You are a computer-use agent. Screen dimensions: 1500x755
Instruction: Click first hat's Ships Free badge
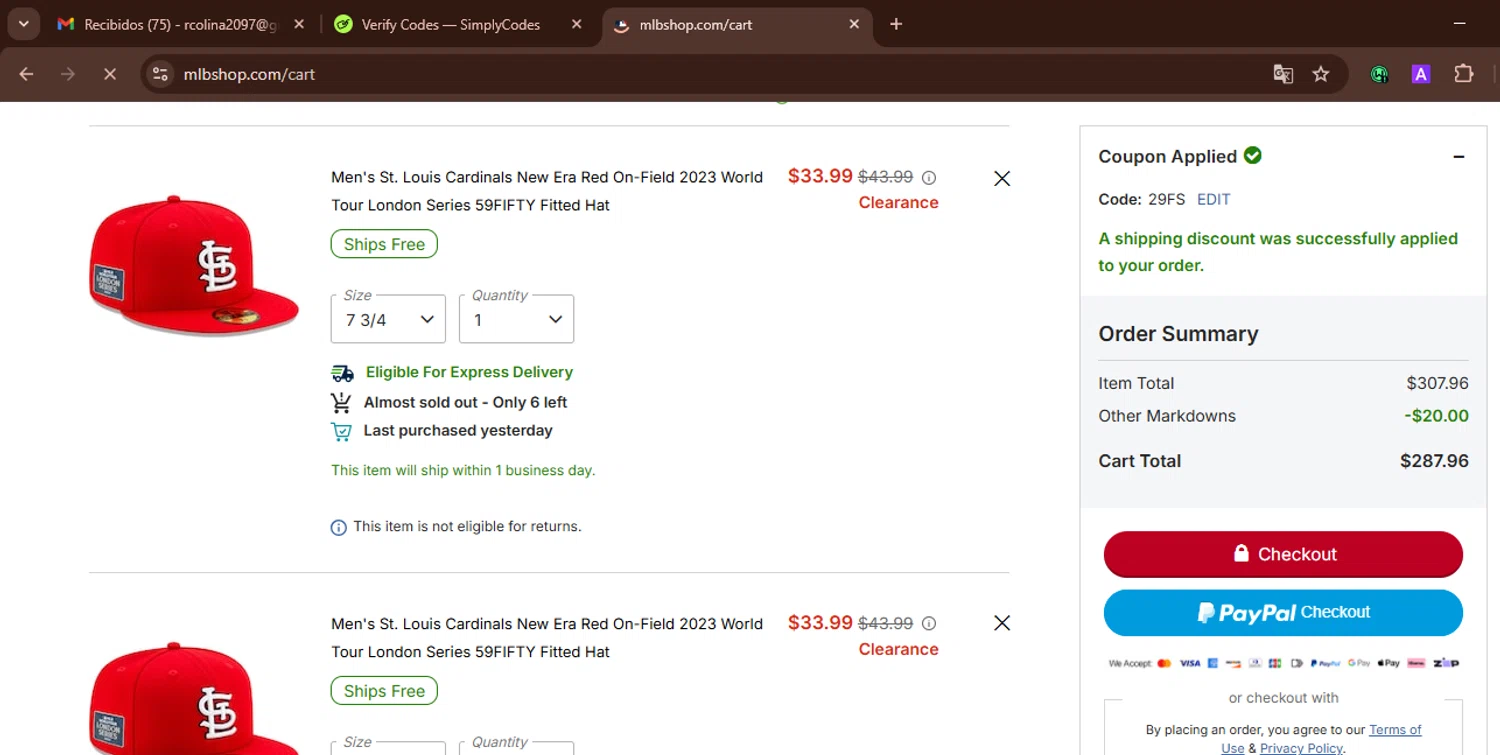384,244
